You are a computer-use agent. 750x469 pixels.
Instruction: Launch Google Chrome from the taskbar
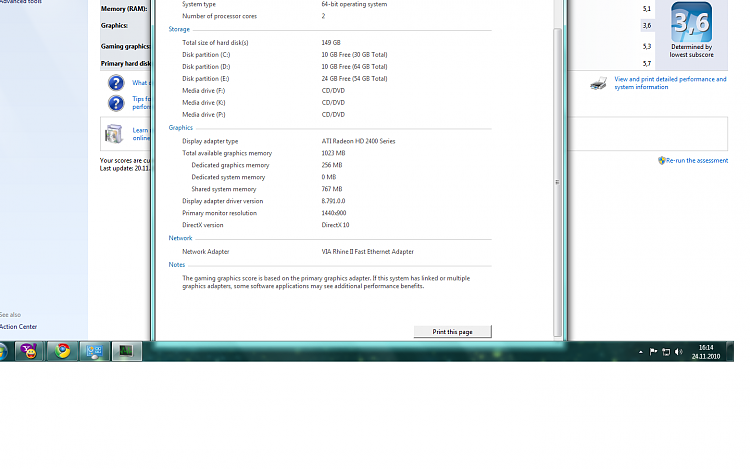point(62,351)
